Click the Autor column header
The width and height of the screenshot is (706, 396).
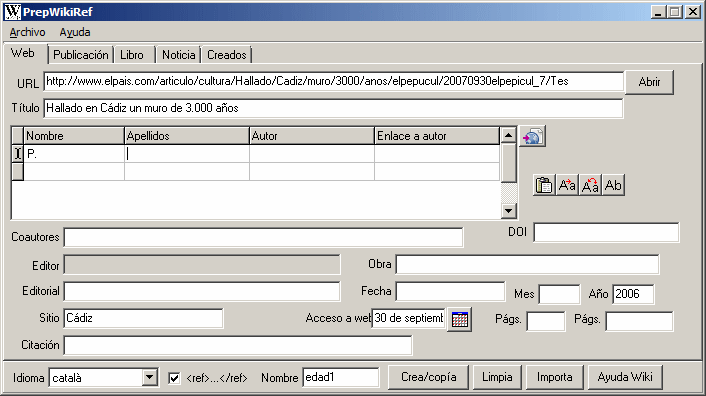(312, 136)
